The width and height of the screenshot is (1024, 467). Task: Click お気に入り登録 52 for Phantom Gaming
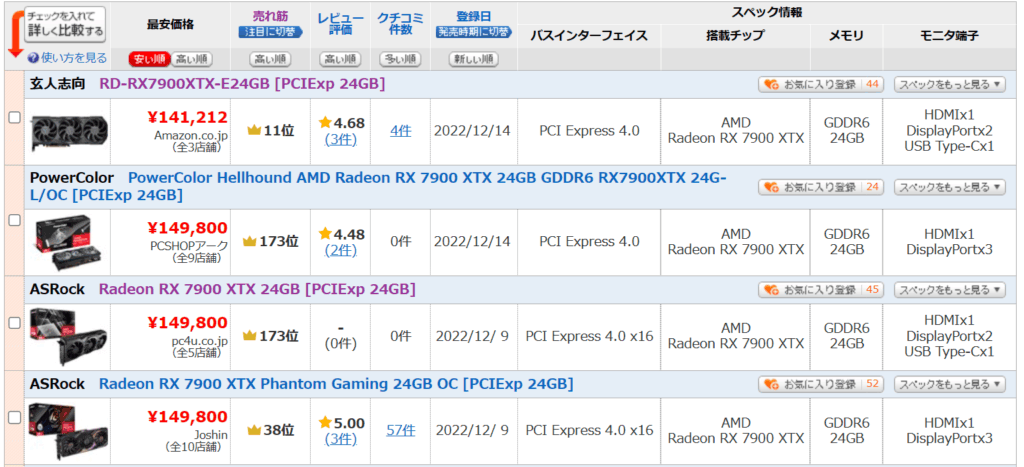pos(820,385)
